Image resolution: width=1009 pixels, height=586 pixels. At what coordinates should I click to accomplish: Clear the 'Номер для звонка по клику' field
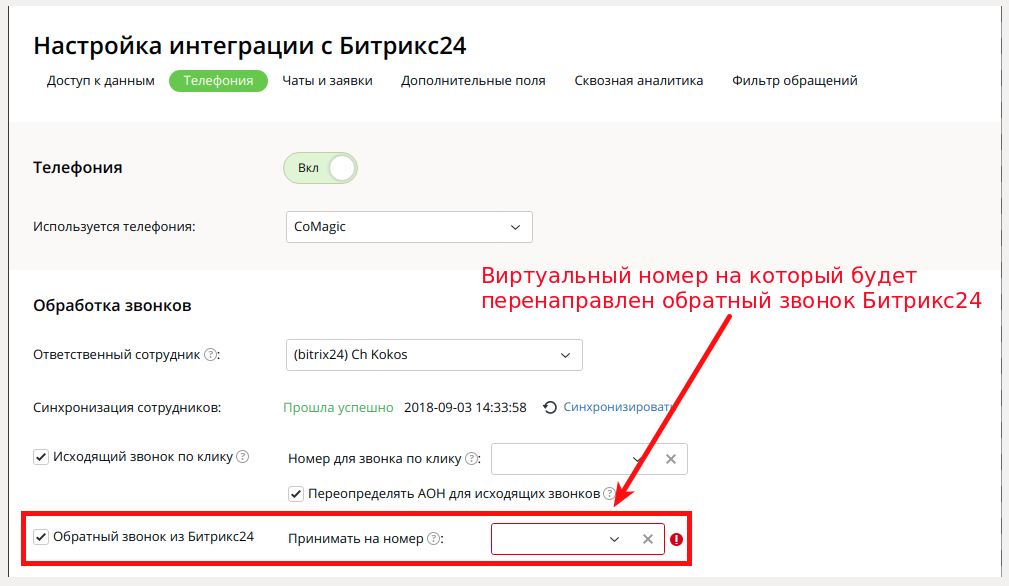[x=671, y=459]
